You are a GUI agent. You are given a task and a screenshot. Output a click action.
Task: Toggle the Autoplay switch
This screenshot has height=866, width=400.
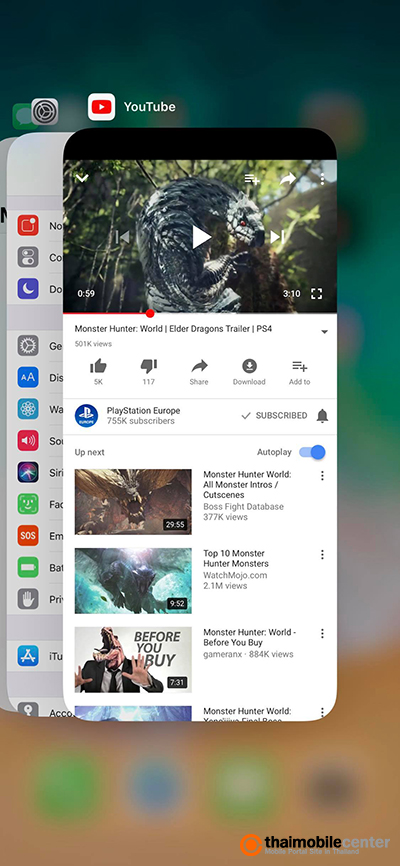tap(312, 452)
